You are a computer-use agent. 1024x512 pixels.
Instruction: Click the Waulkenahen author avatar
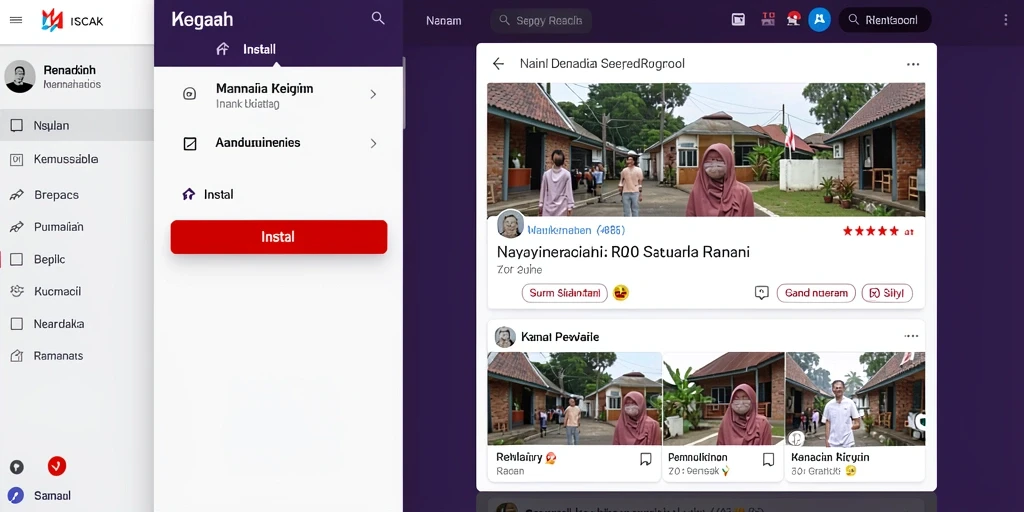pos(511,224)
